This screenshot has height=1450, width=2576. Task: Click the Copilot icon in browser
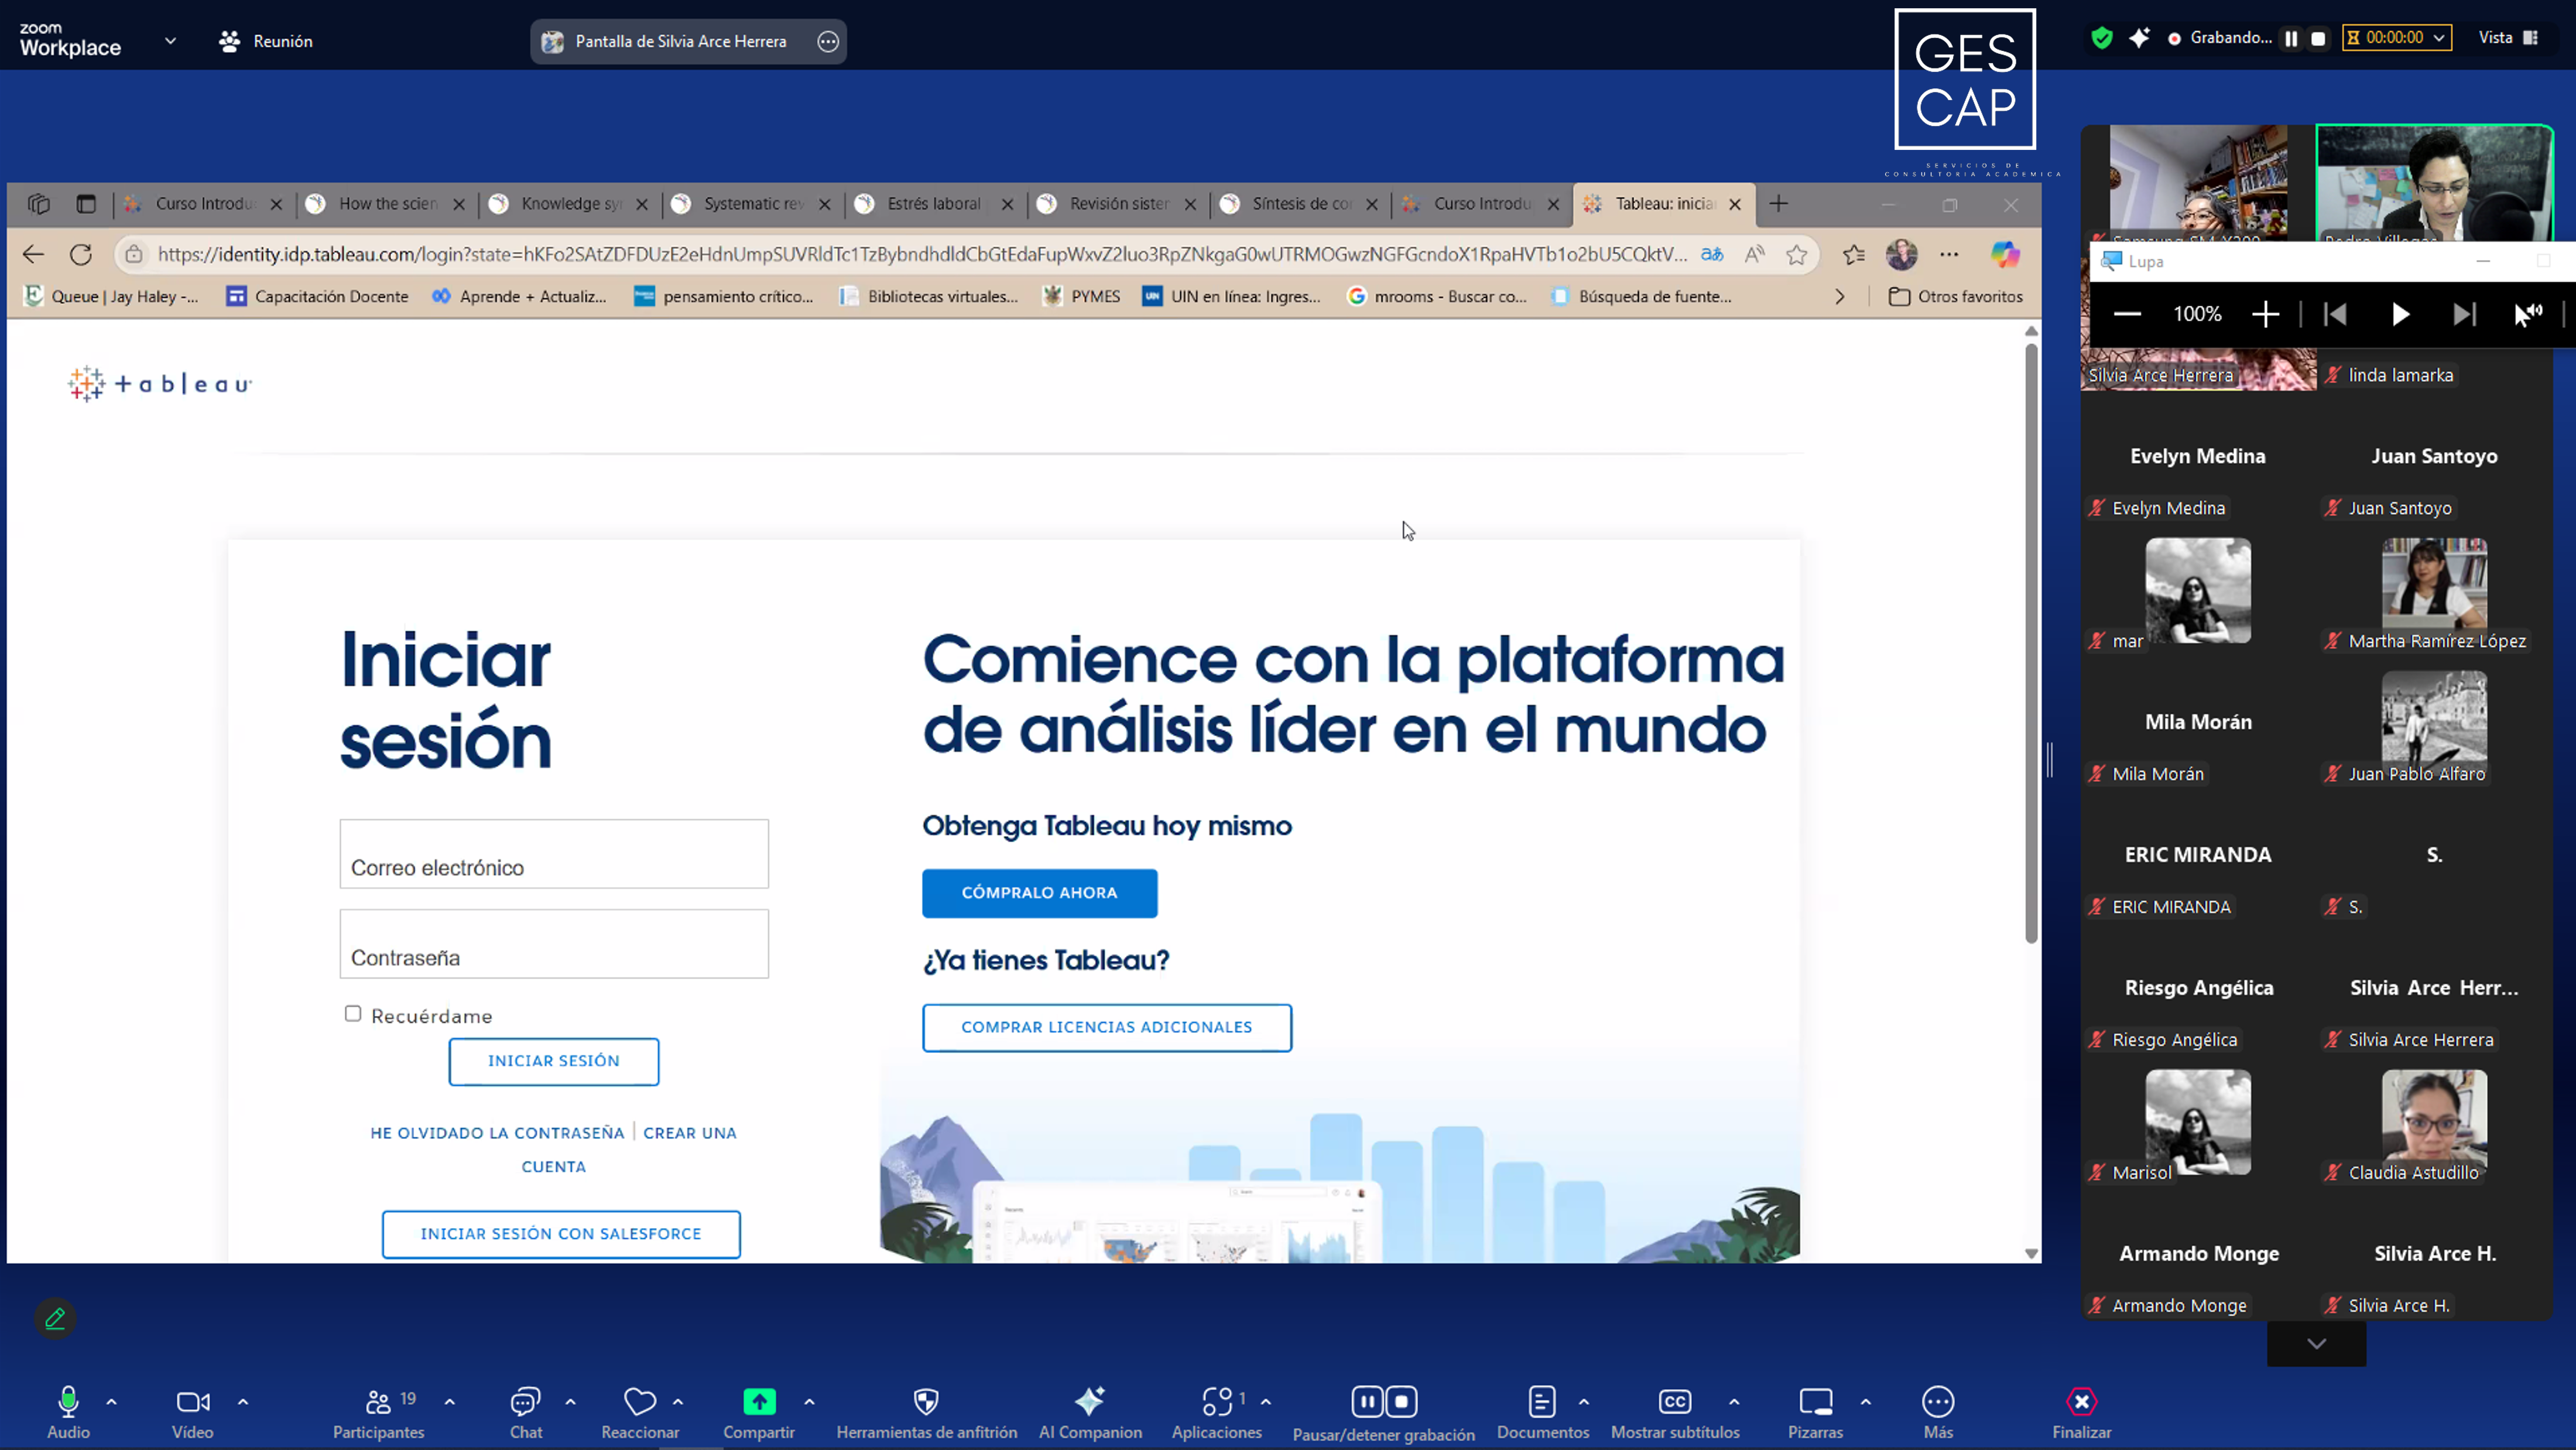(x=2005, y=254)
